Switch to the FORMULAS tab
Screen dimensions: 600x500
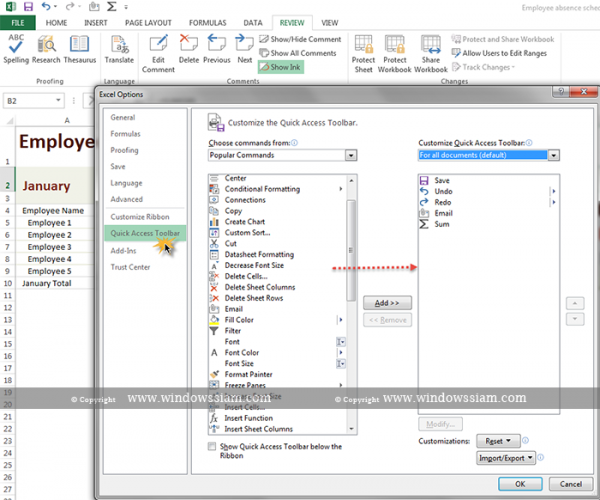[207, 23]
